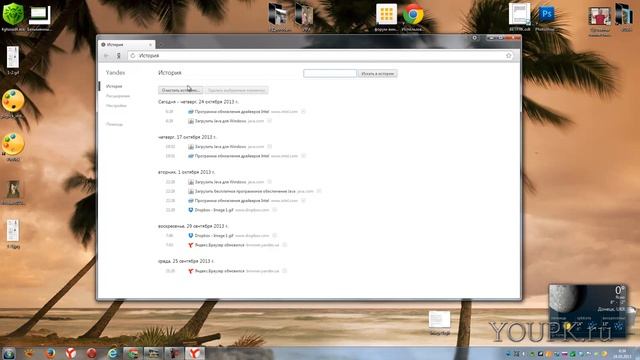
Task: Open Internet Explorer from the taskbar
Action: pyautogui.click(x=112, y=353)
